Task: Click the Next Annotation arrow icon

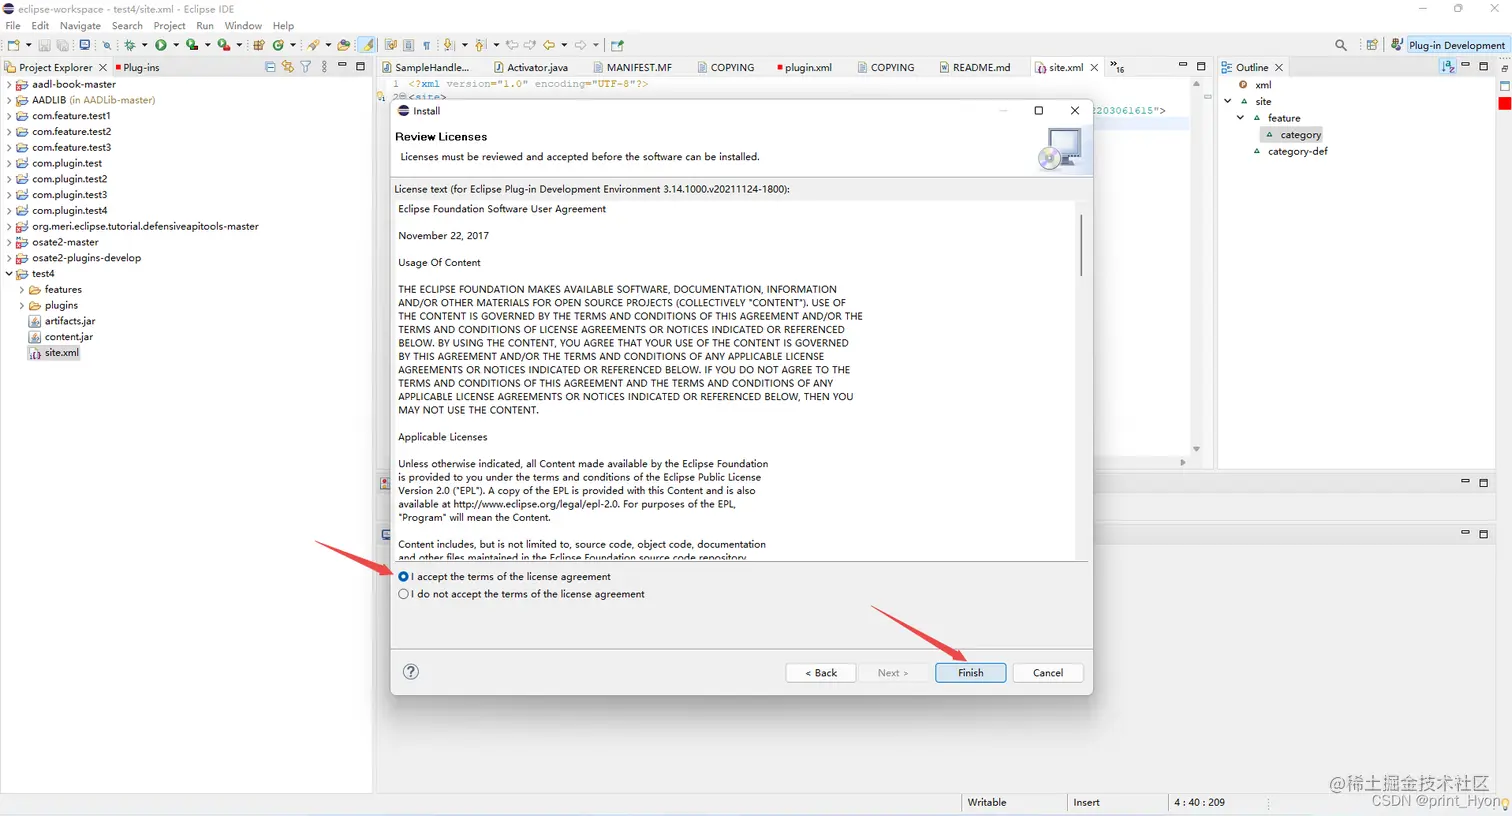Action: tap(448, 45)
